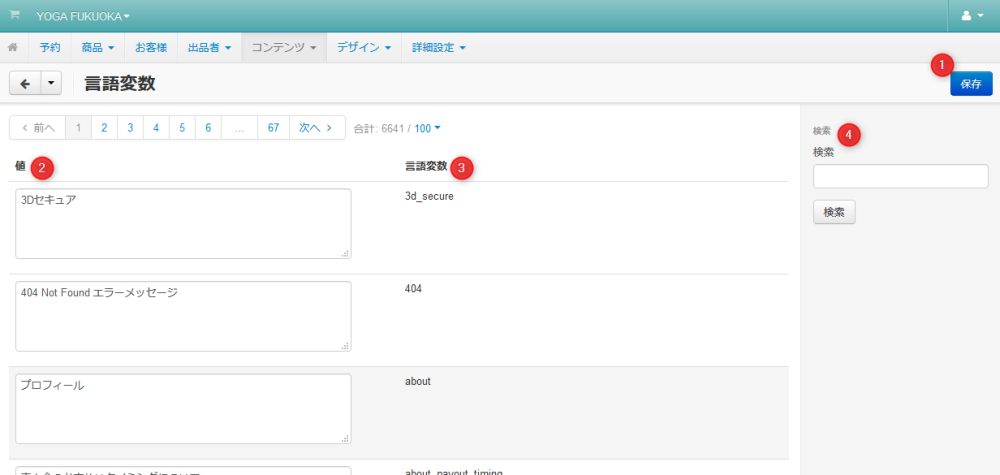
Task: Click the shopping cart icon
Action: tap(14, 15)
